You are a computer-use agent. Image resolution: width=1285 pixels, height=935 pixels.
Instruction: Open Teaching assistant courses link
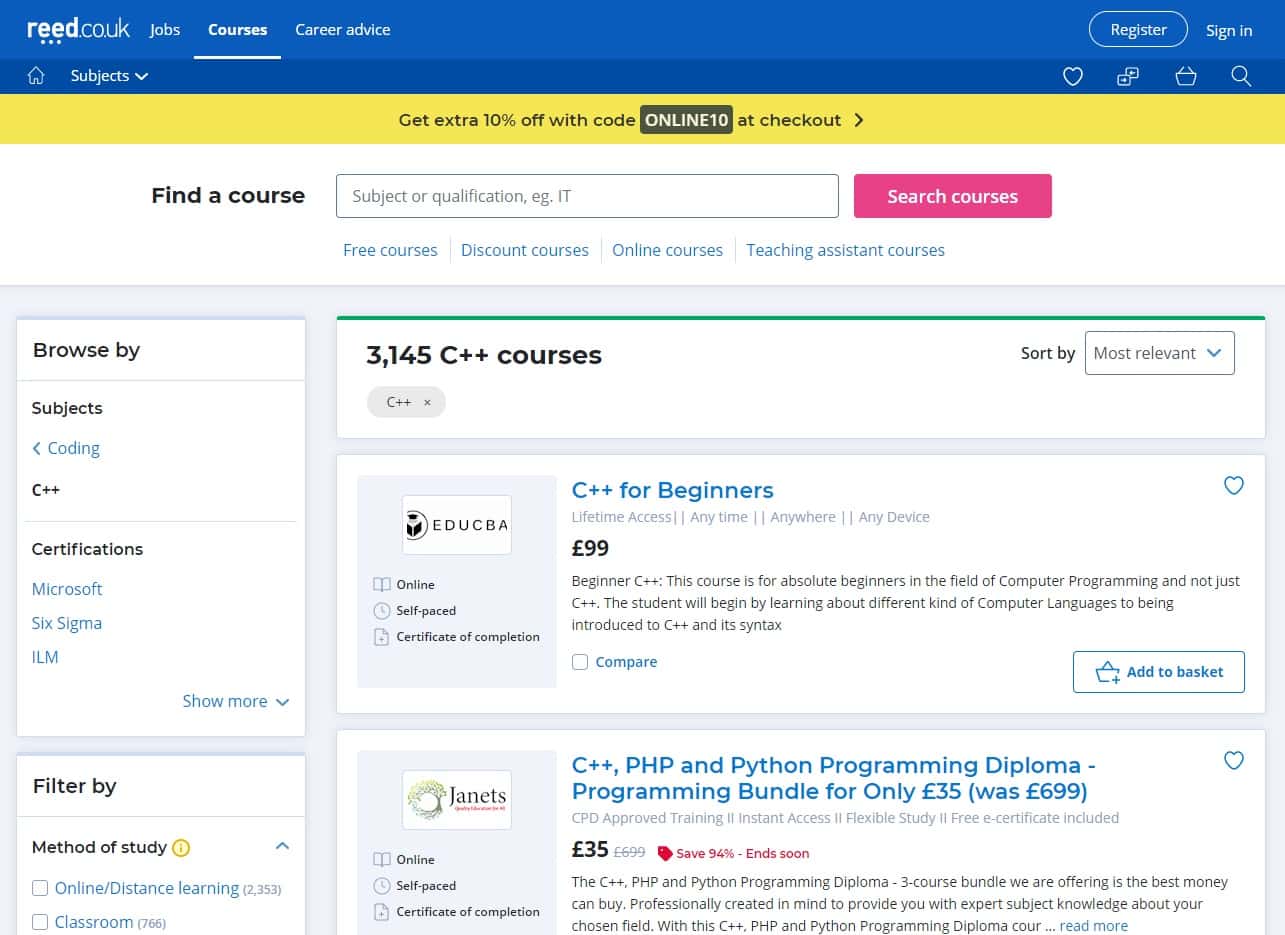[x=845, y=250]
